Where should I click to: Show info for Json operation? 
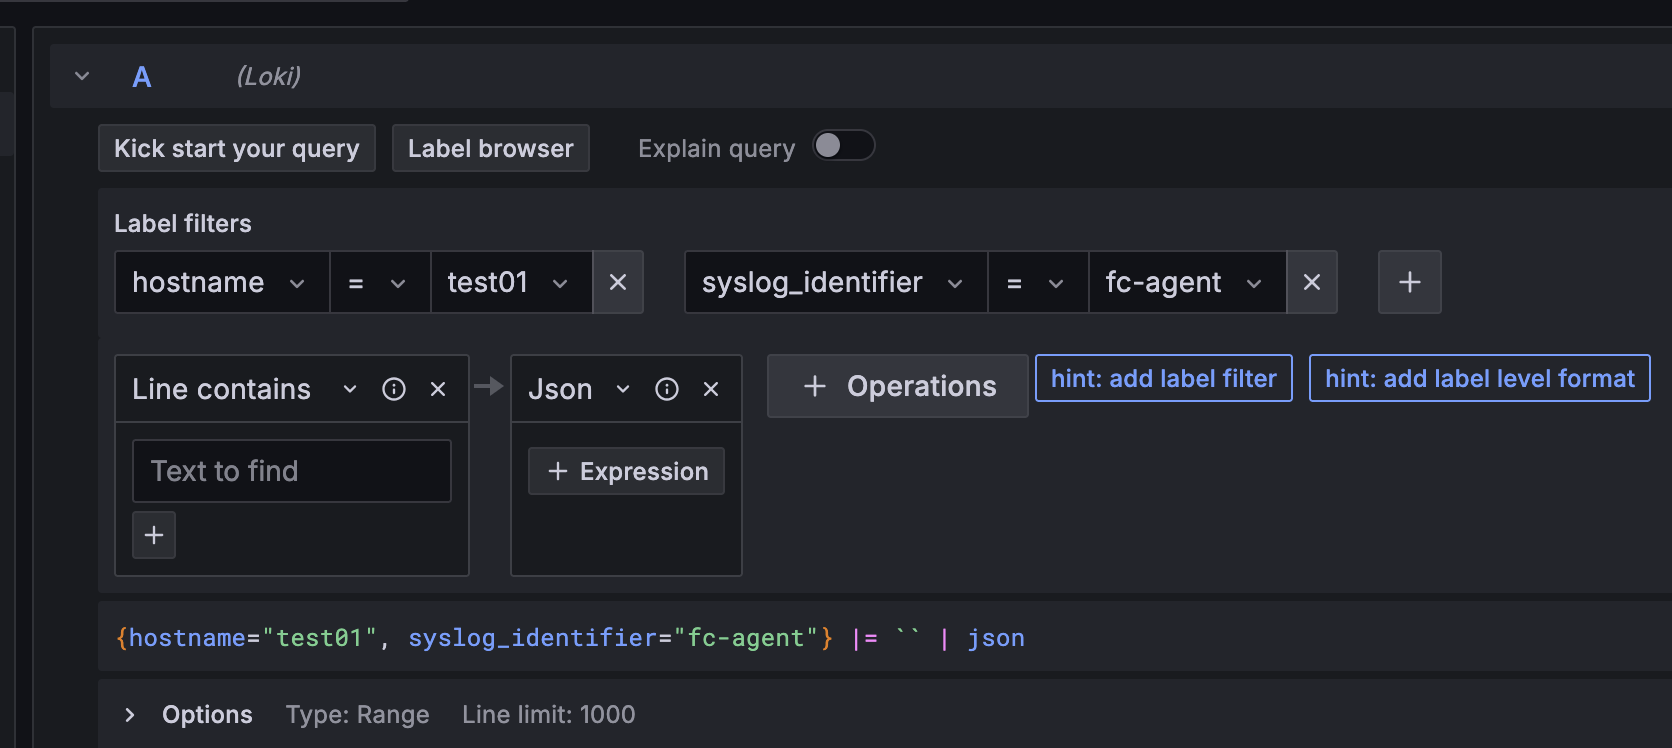667,389
